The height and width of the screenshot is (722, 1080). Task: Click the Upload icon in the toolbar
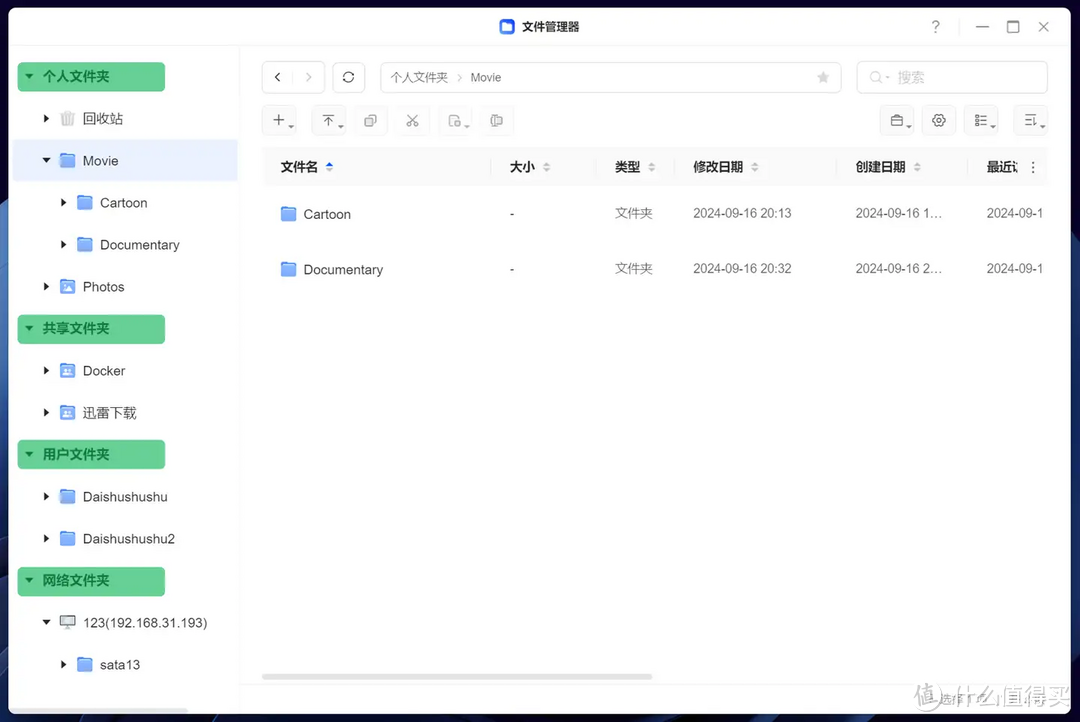coord(329,120)
